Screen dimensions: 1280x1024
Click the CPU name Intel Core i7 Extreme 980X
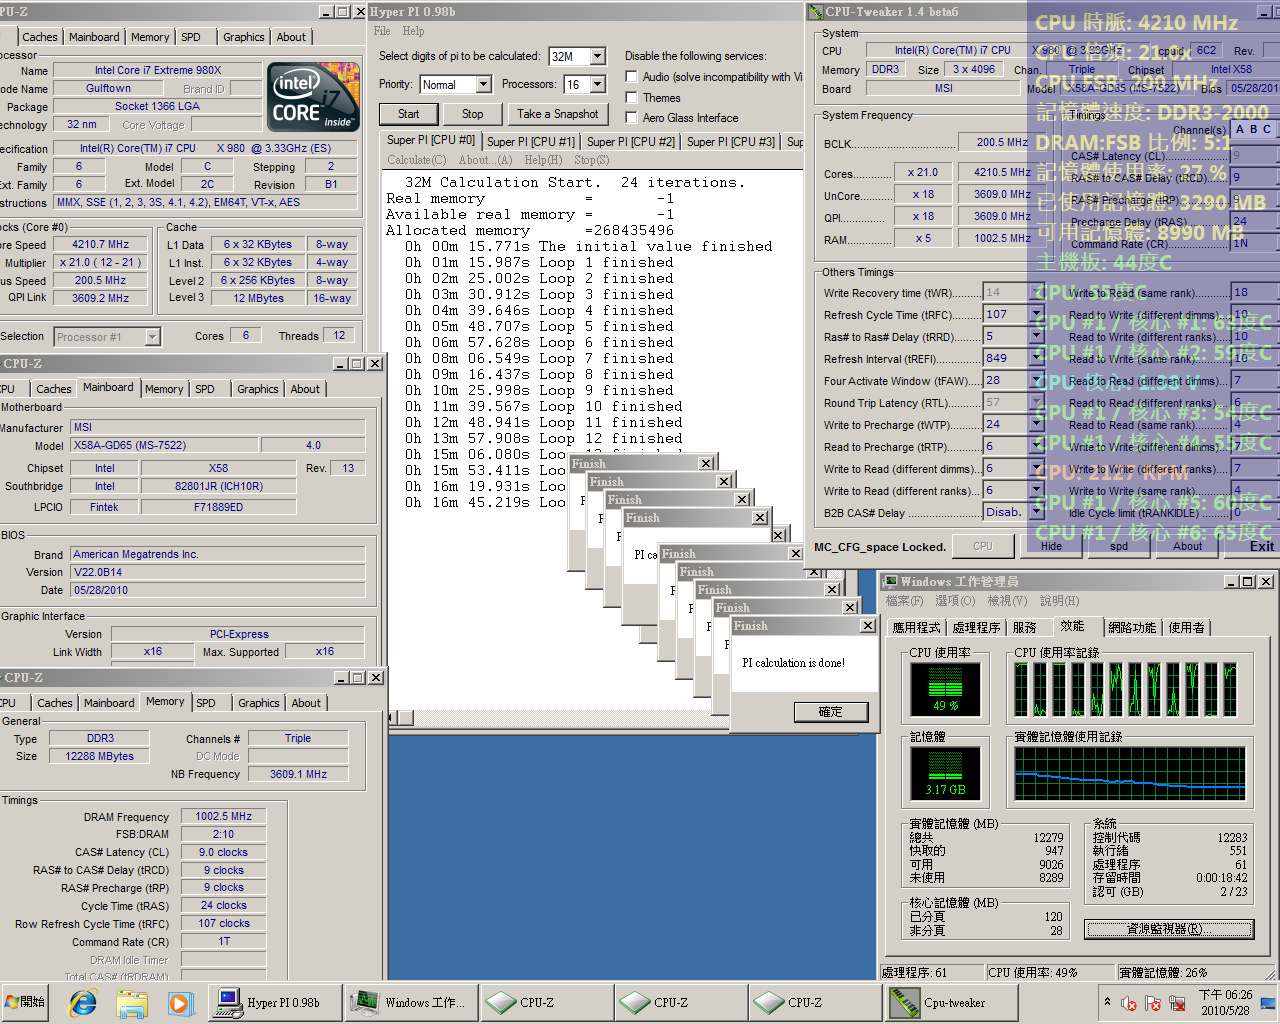pos(158,70)
